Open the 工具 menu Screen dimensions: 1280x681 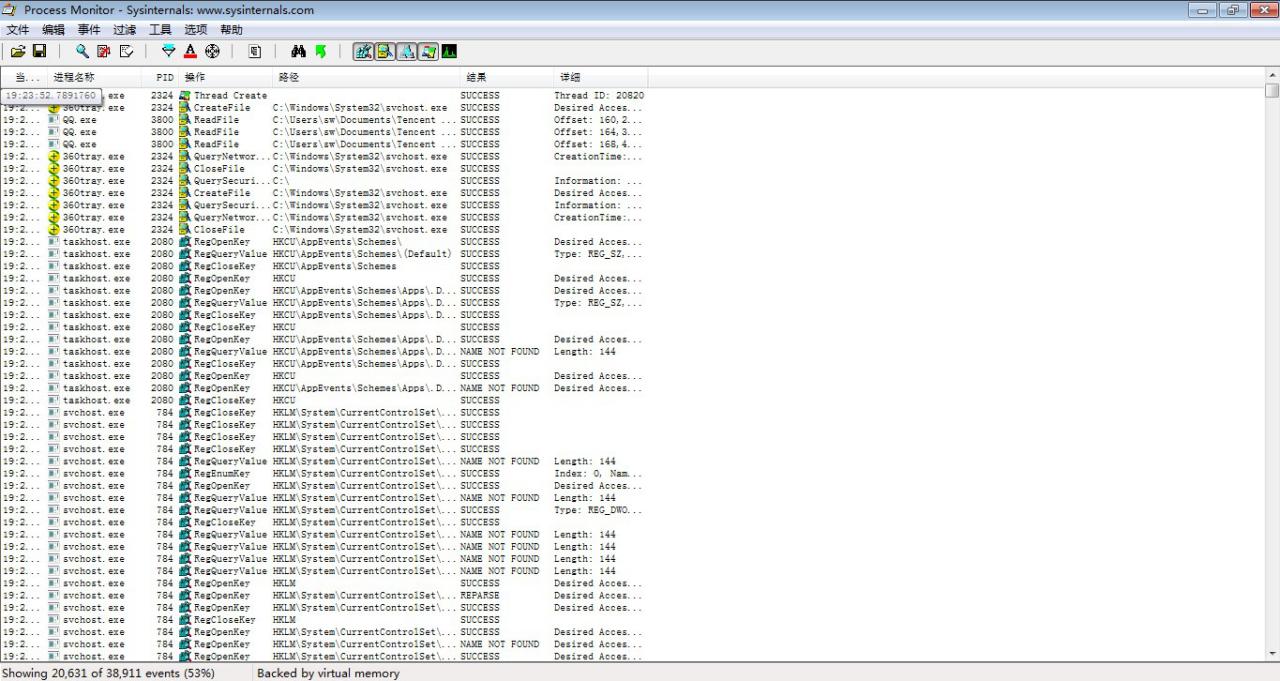[160, 30]
